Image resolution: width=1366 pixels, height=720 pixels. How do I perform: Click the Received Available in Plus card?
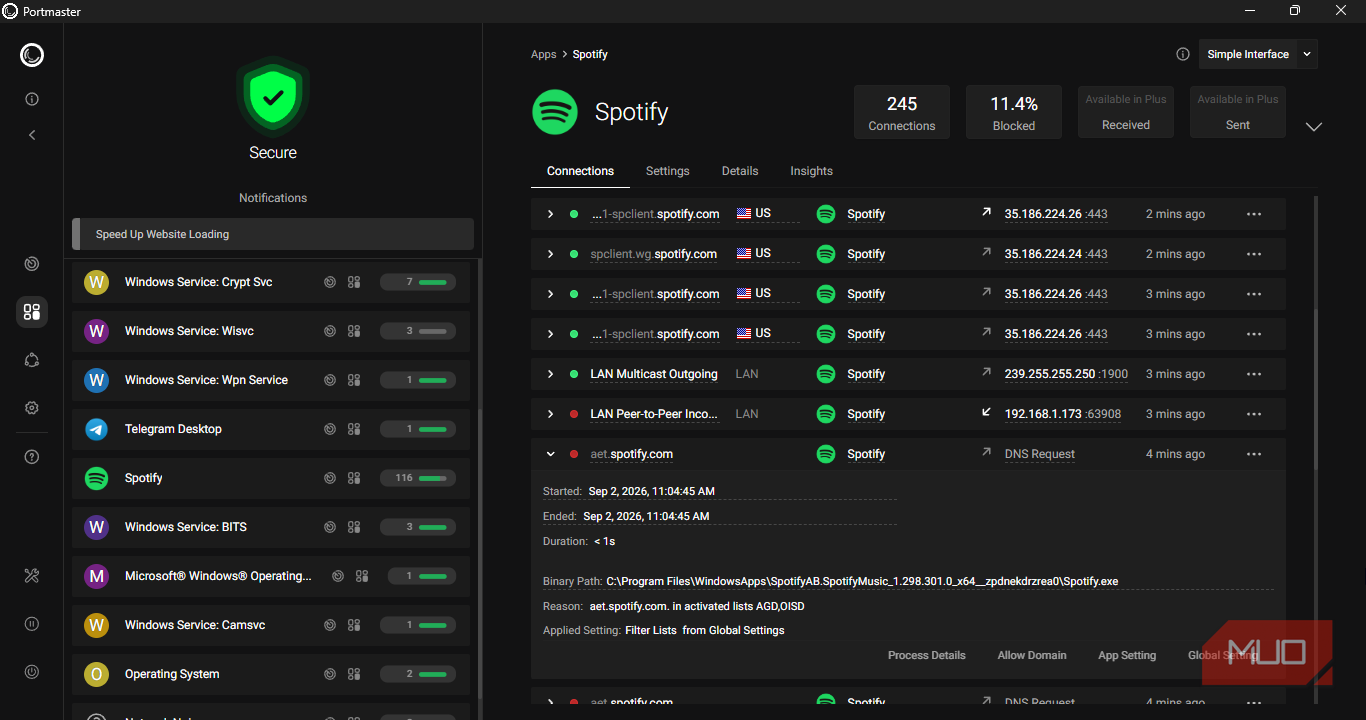[x=1126, y=112]
